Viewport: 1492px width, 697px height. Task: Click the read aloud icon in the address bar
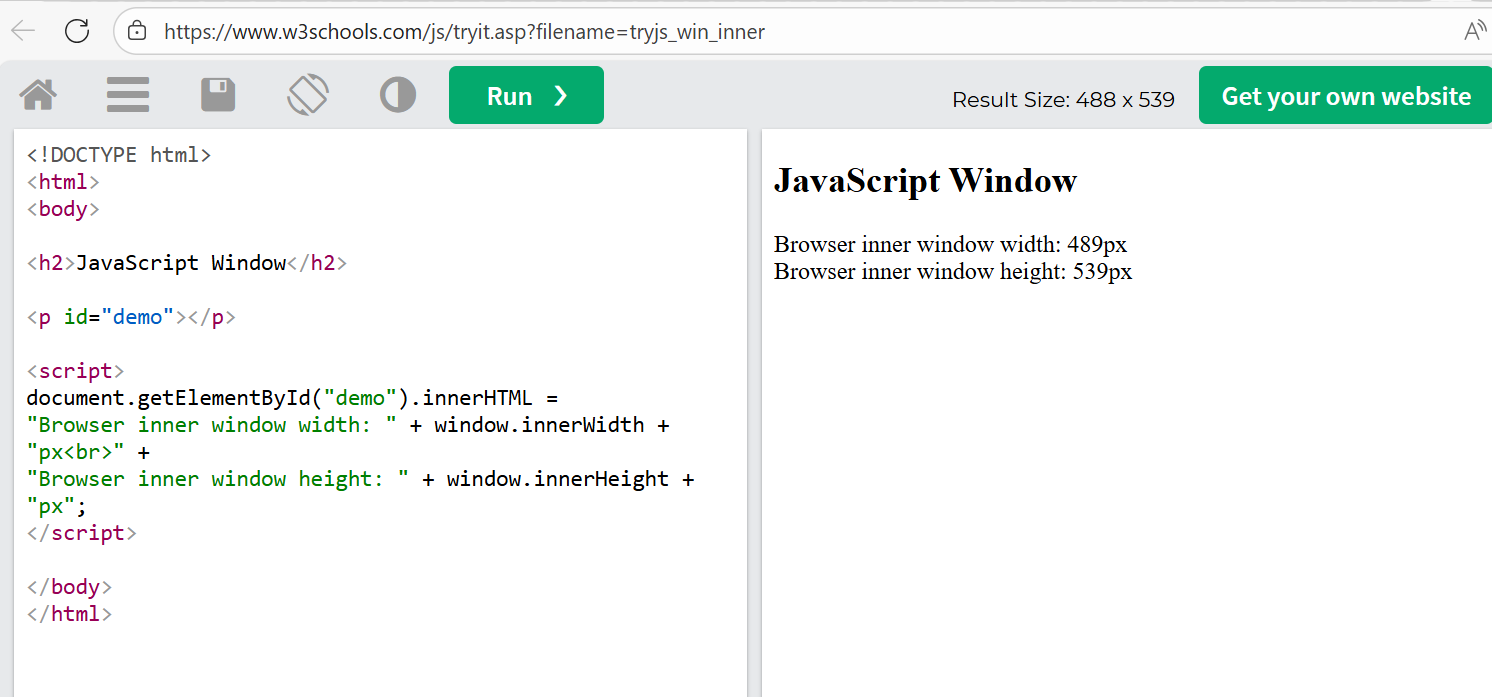(x=1474, y=31)
